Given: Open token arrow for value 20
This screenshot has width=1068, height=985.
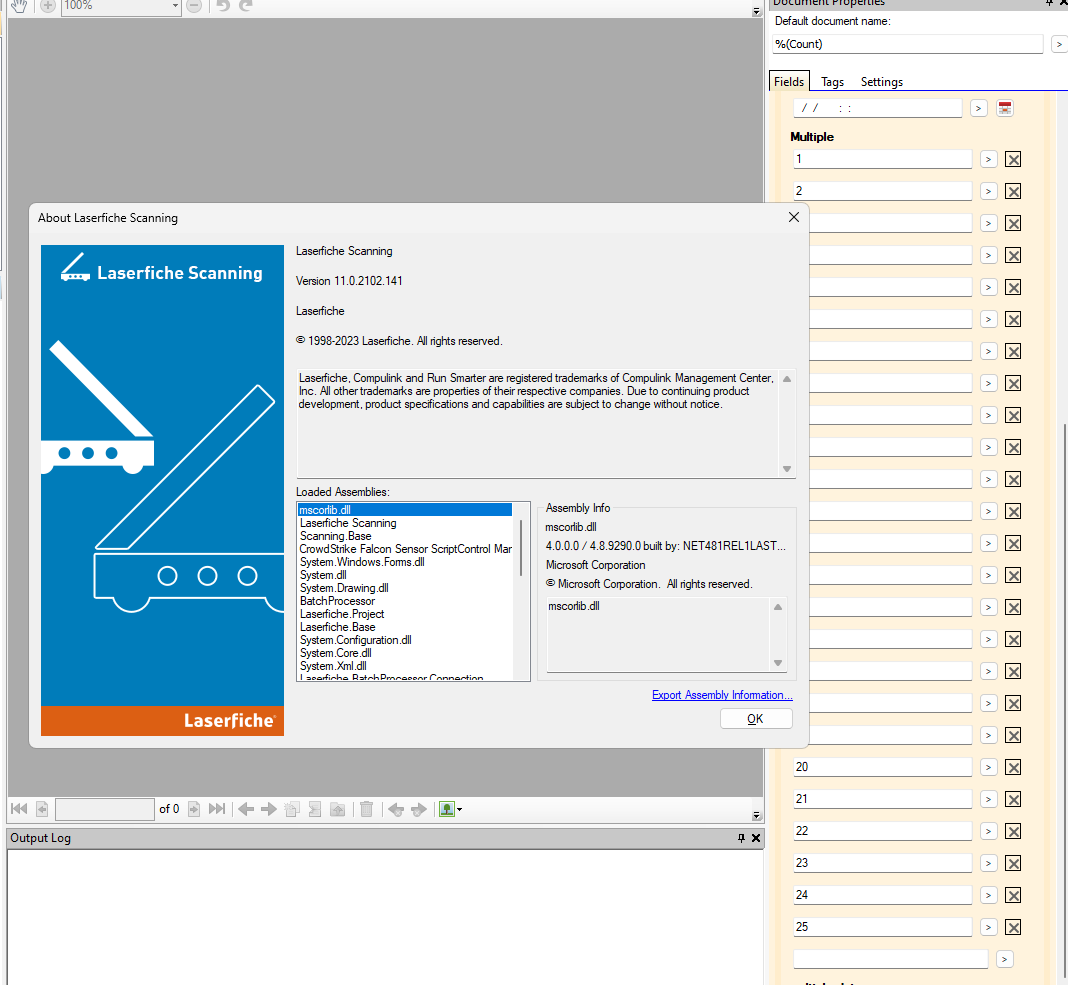Looking at the screenshot, I should click(988, 768).
